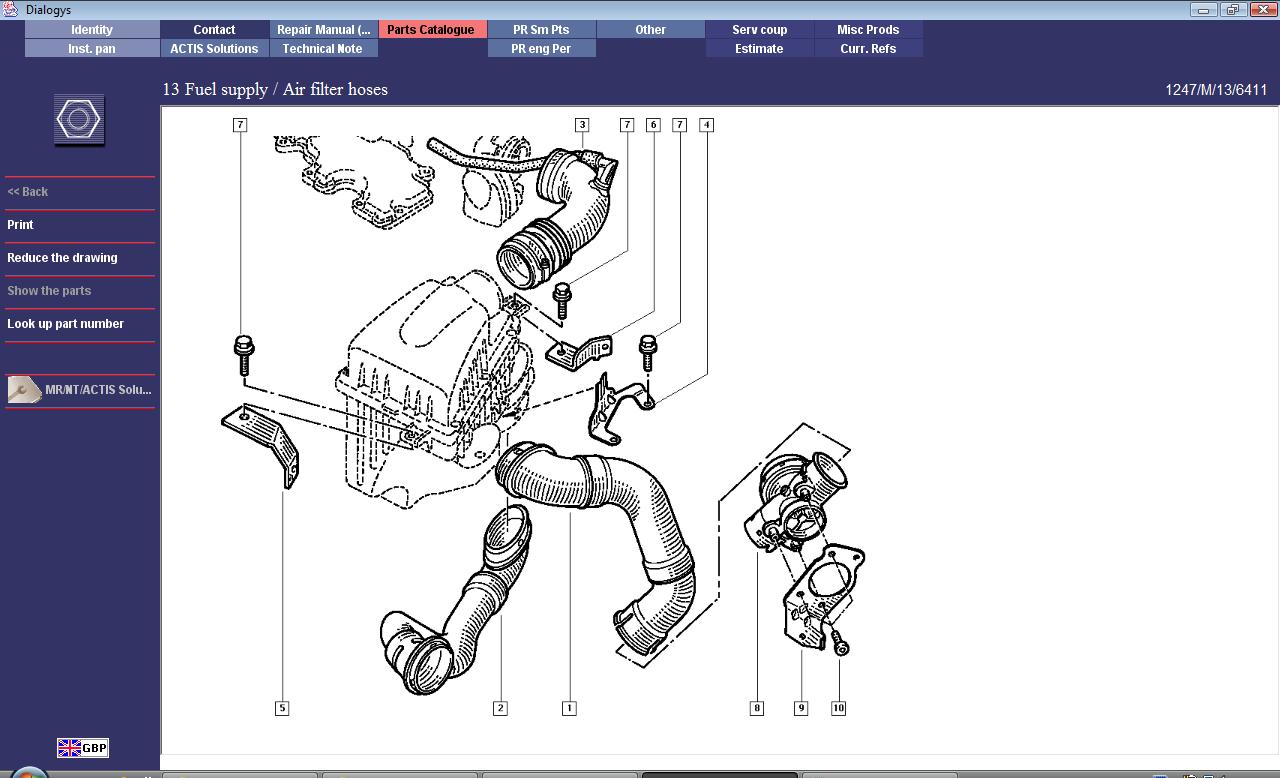The height and width of the screenshot is (778, 1280).
Task: Select part callout number 5 in diagram
Action: (x=282, y=708)
